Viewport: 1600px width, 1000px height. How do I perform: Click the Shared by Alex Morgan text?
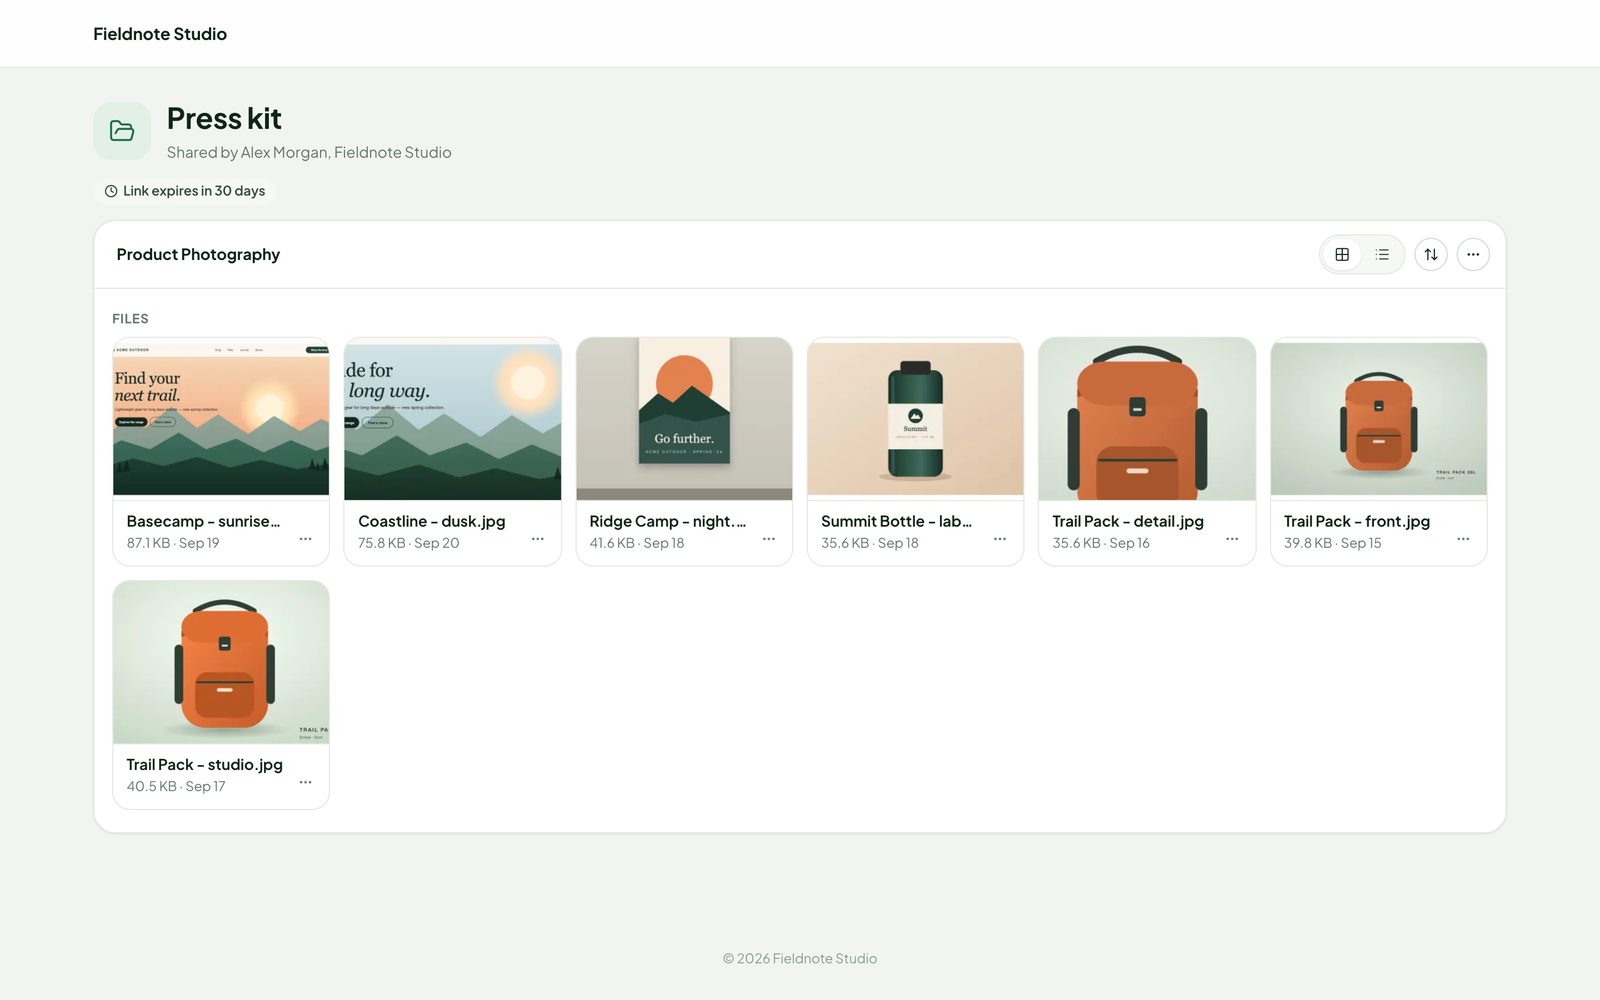pyautogui.click(x=309, y=152)
